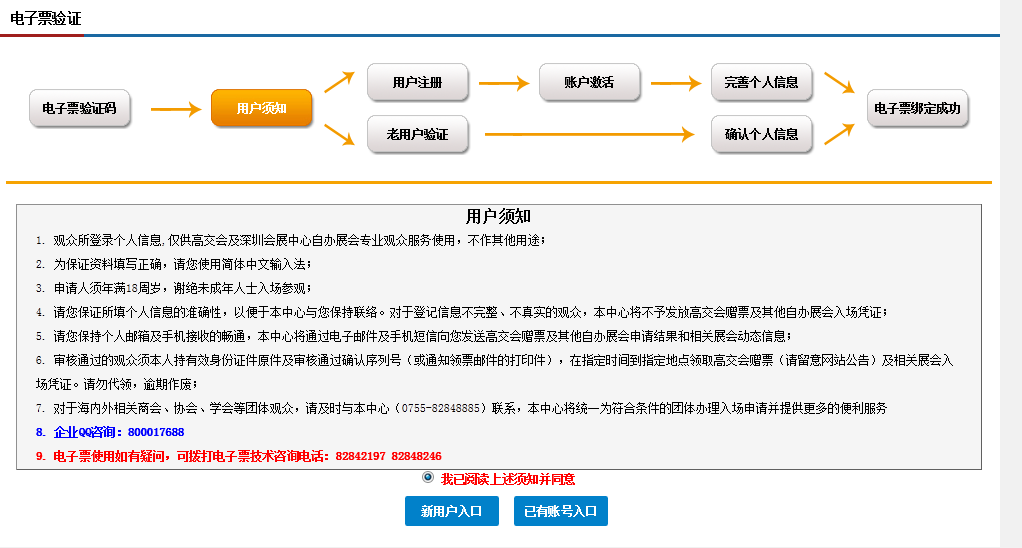
Task: Click the 我已阅读上述须知并同意 label text
Action: pyautogui.click(x=508, y=480)
